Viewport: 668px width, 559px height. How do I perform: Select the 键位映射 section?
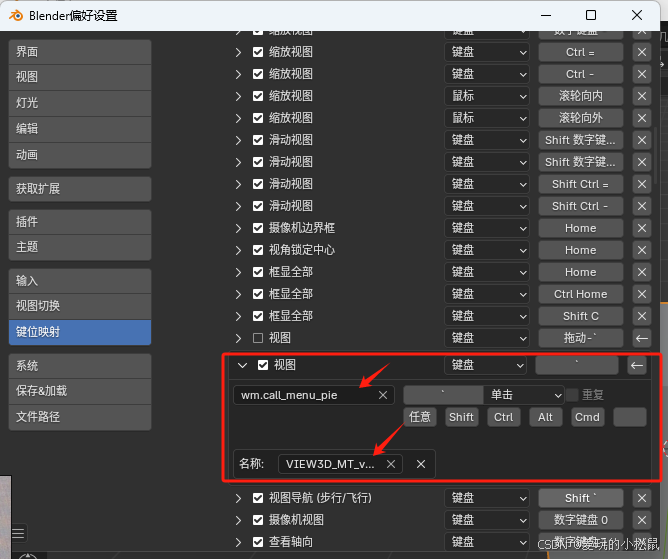pyautogui.click(x=80, y=332)
